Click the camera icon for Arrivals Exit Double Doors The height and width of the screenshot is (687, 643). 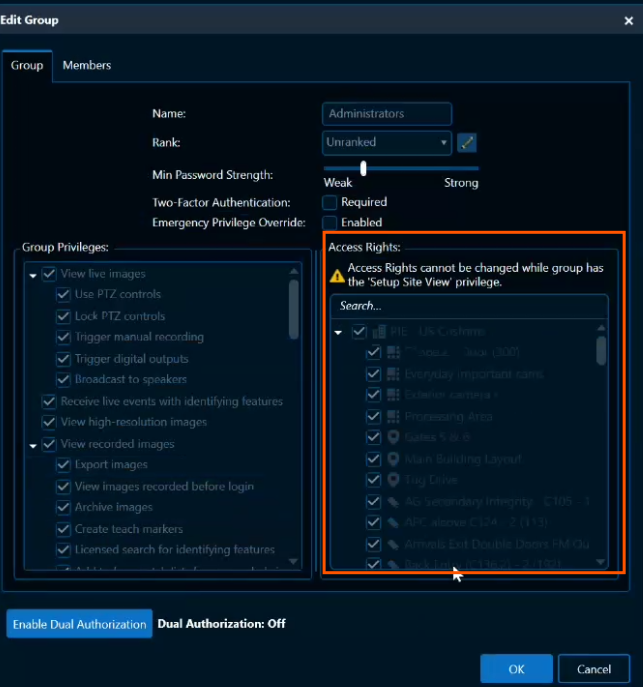click(393, 544)
